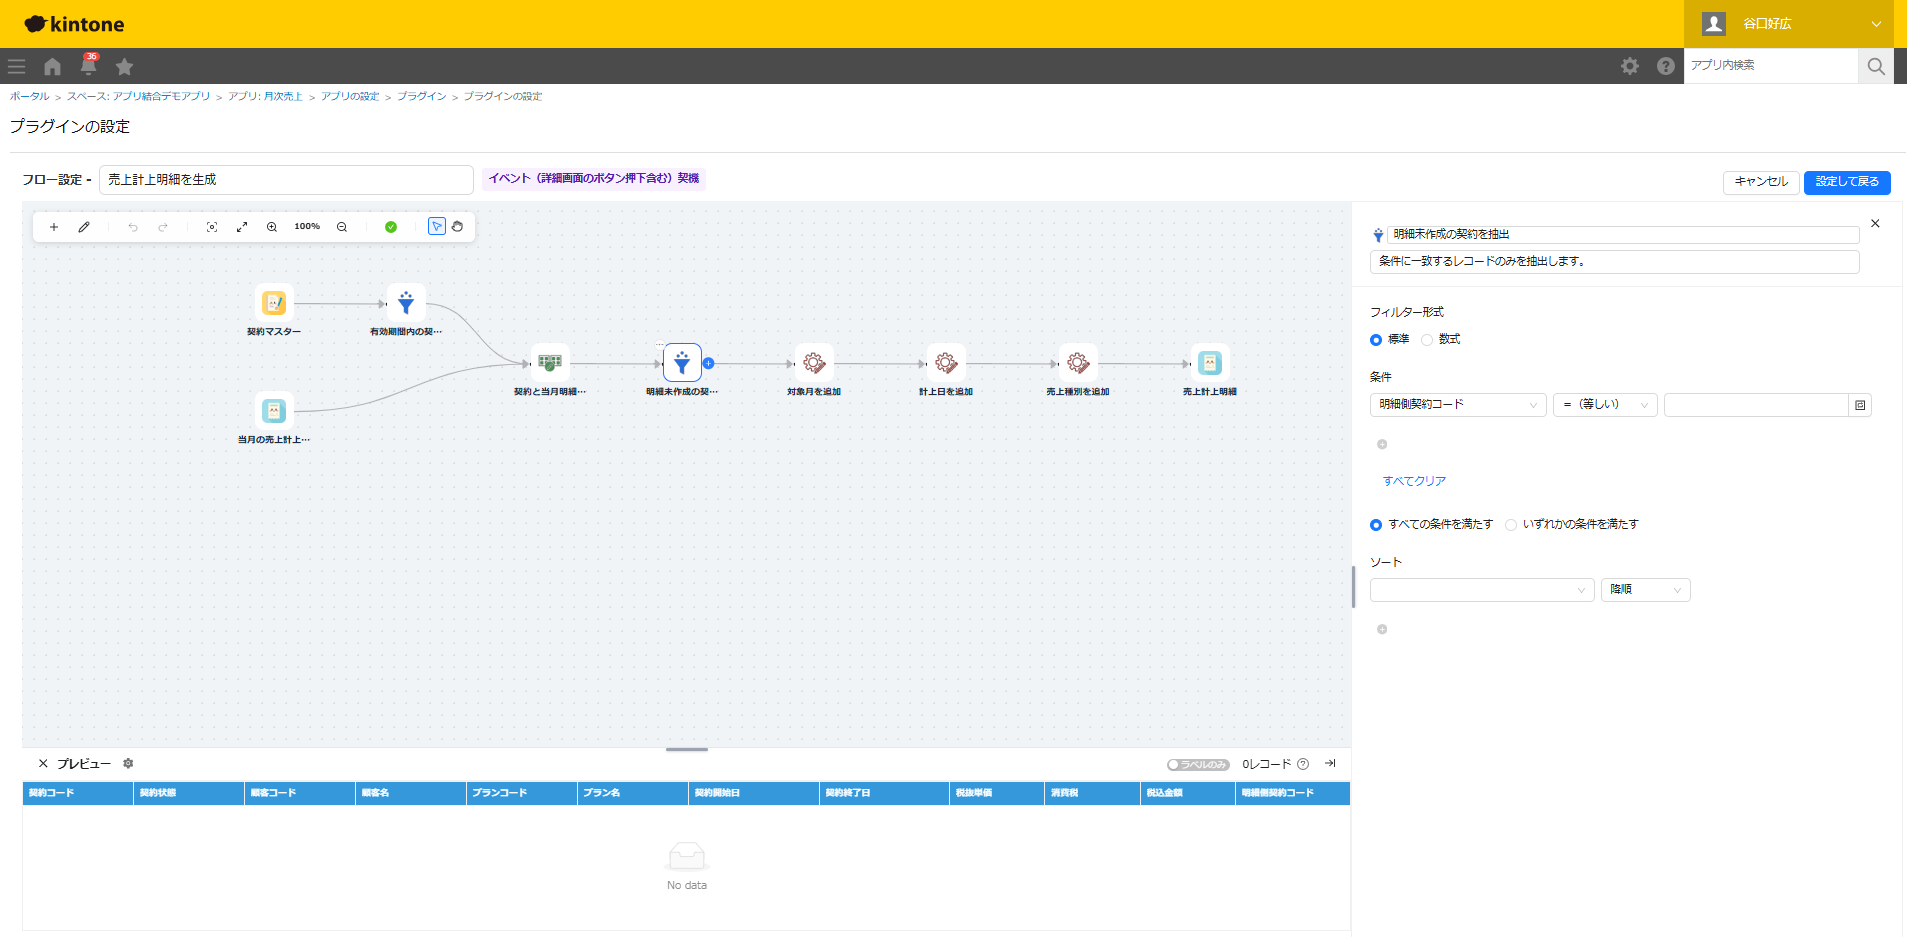Select the 売上計上明細 output node

(1210, 363)
